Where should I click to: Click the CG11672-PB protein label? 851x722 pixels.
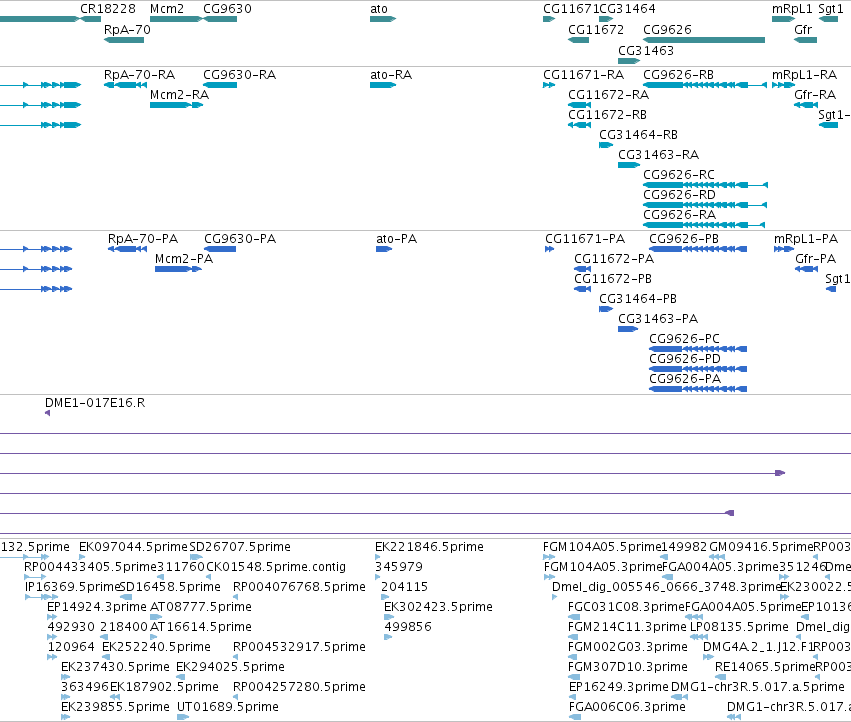pyautogui.click(x=613, y=279)
